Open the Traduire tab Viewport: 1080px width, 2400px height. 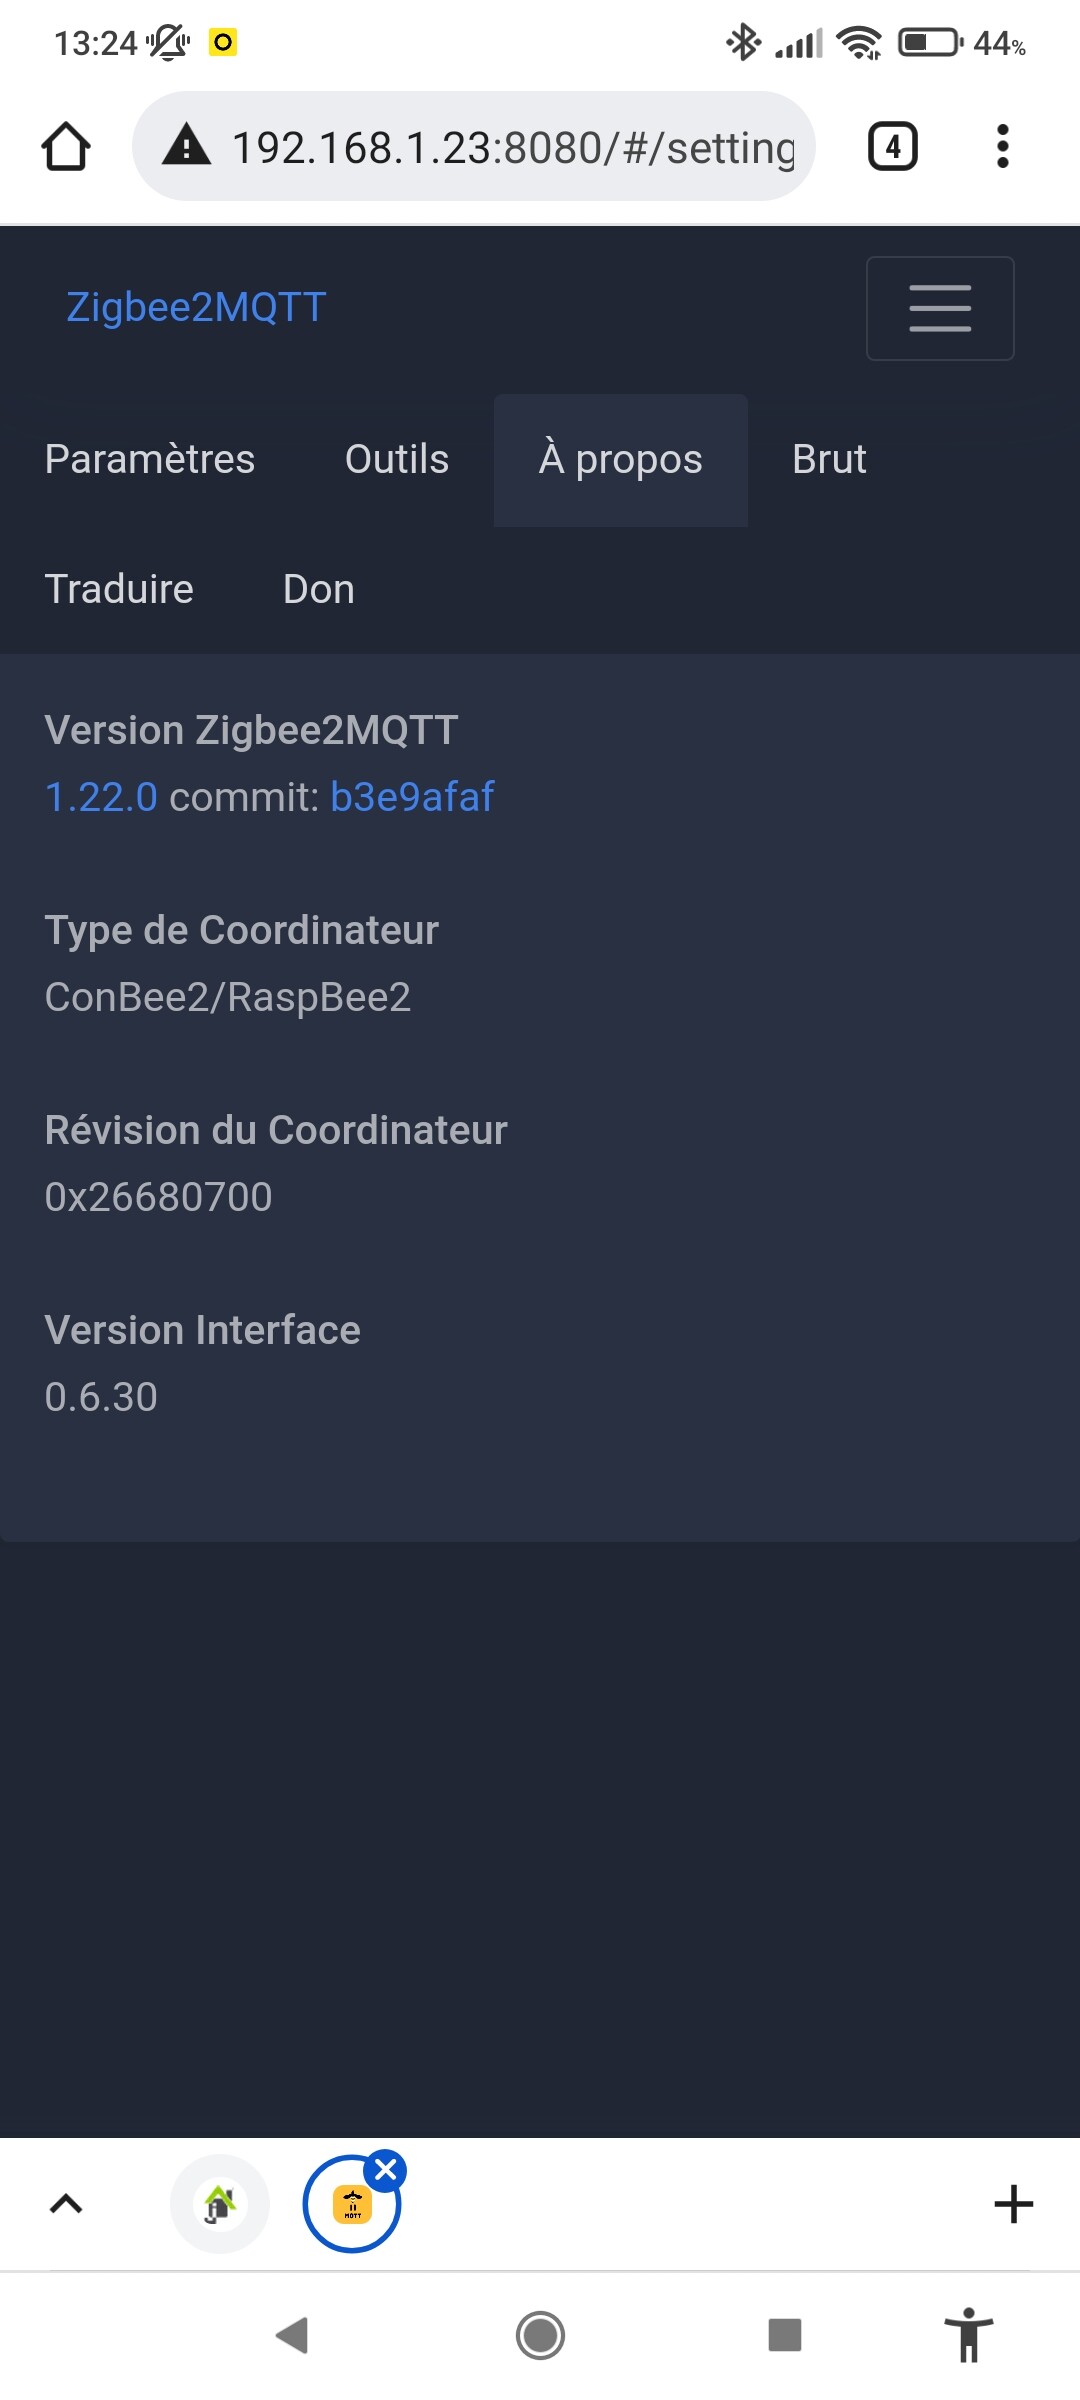tap(119, 590)
